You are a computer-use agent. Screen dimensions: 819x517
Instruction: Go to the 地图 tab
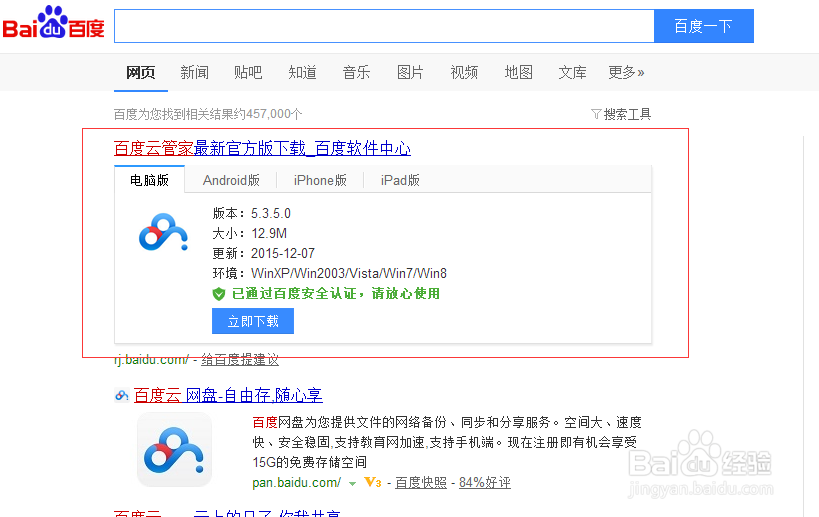point(518,72)
